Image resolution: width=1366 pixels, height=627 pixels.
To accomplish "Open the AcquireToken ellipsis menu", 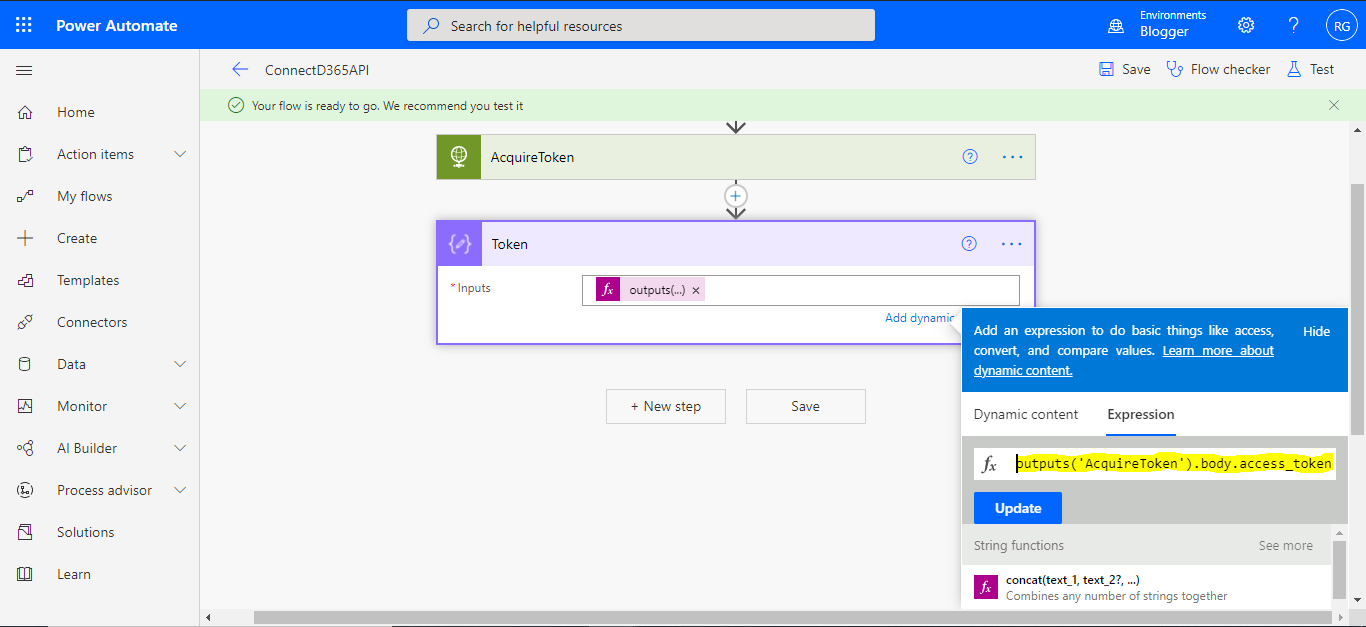I will tap(1012, 156).
